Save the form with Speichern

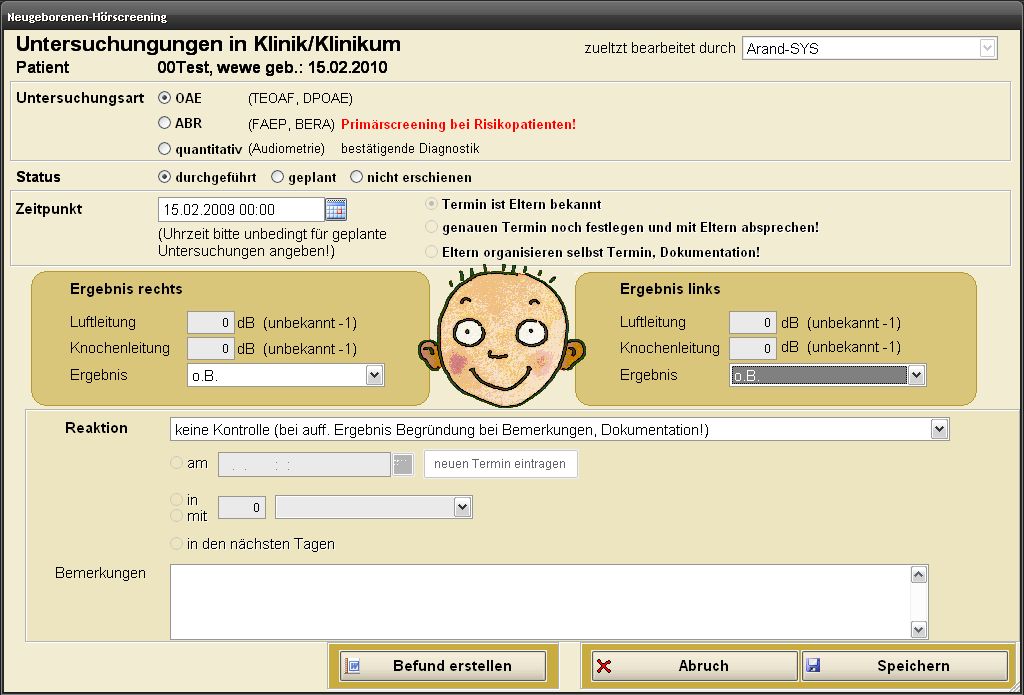[x=905, y=666]
